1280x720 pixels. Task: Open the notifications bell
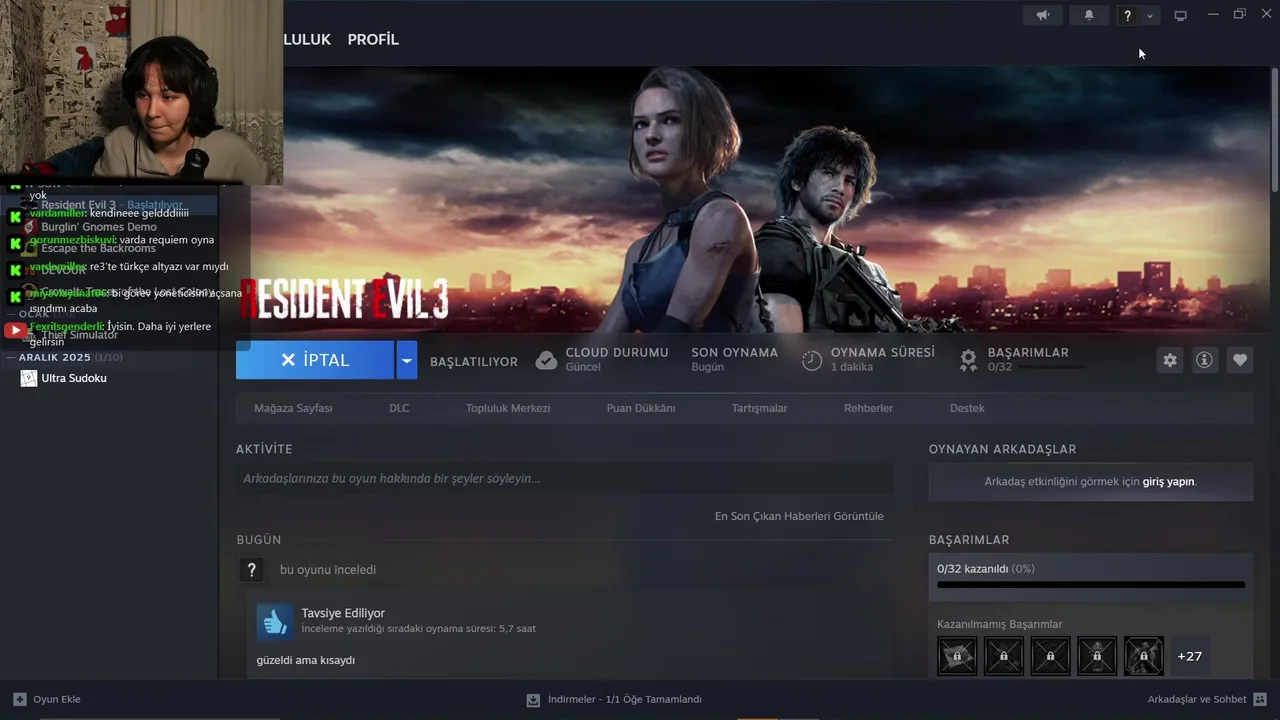(x=1089, y=15)
